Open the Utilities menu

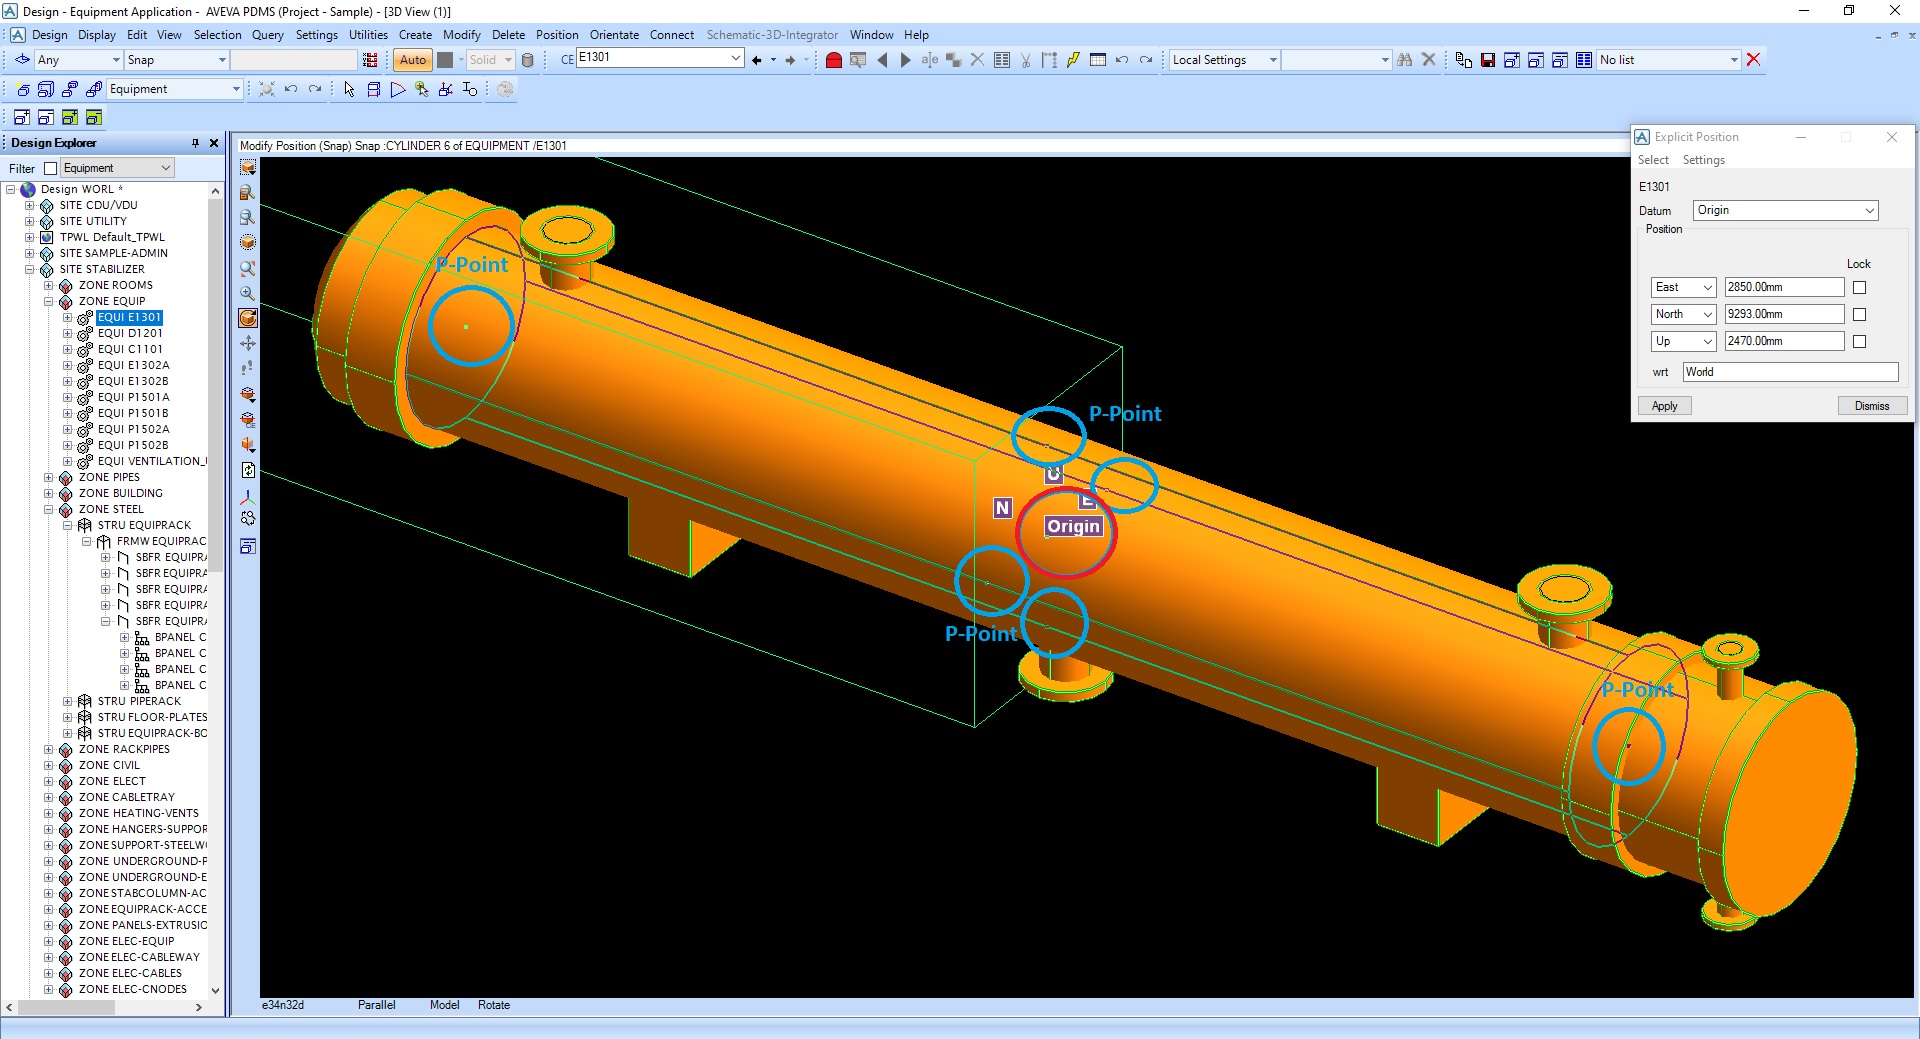click(368, 35)
